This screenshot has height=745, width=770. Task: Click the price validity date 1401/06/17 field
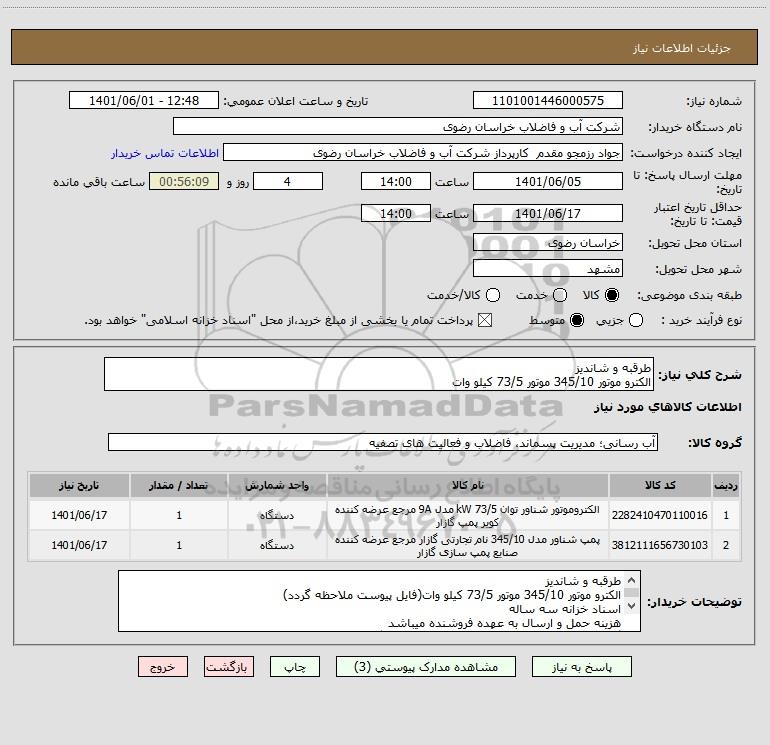click(x=548, y=213)
